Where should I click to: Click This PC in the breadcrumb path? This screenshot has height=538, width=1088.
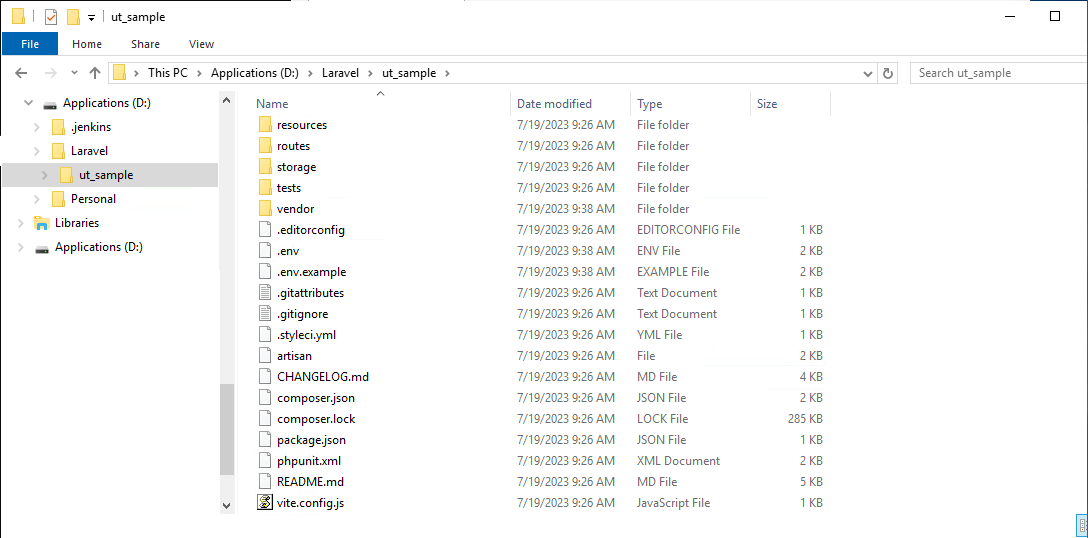[168, 73]
